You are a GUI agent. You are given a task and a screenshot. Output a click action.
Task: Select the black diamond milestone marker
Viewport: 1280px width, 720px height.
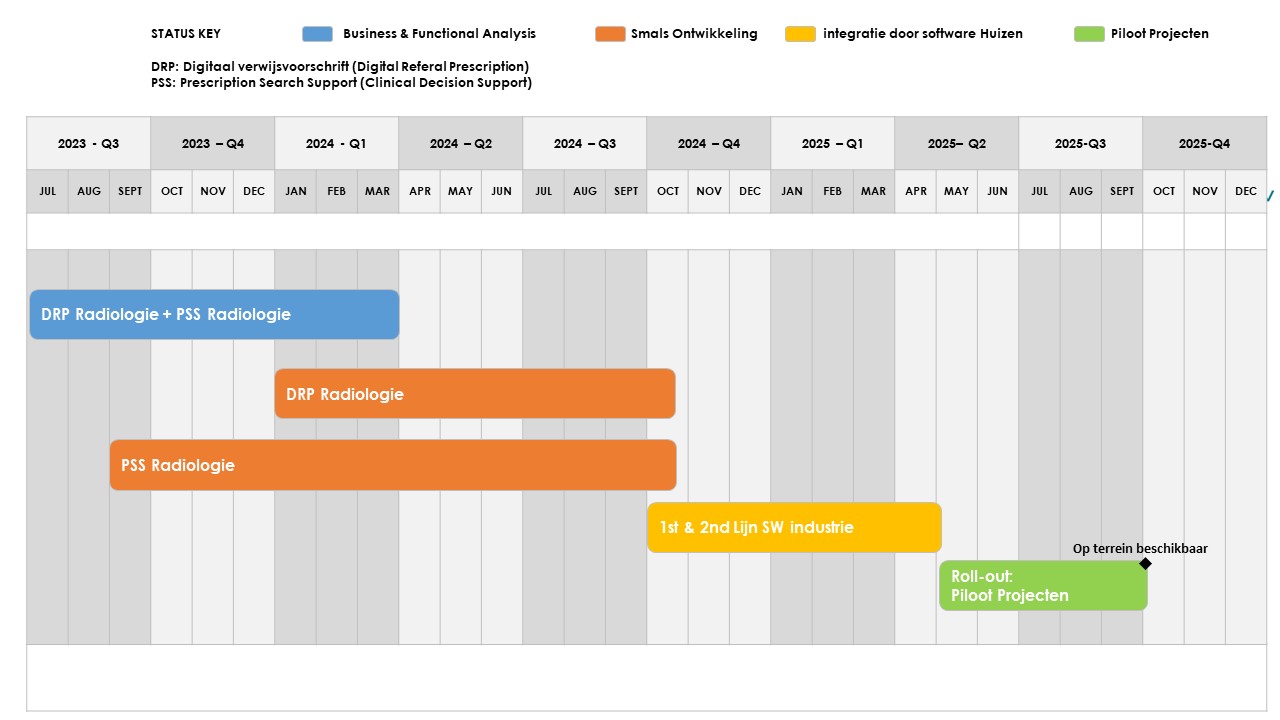tap(1146, 564)
